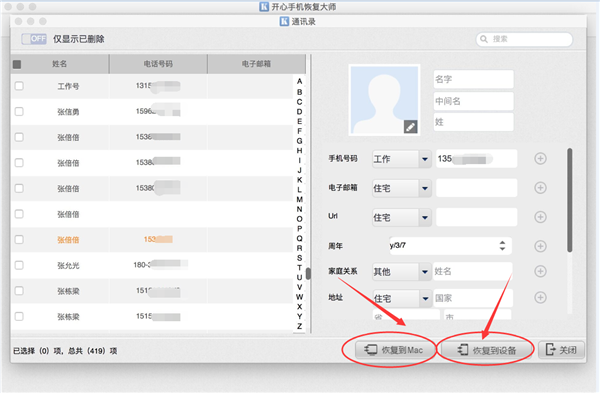Click the pencil edit avatar icon
The height and width of the screenshot is (393, 600).
coord(410,127)
